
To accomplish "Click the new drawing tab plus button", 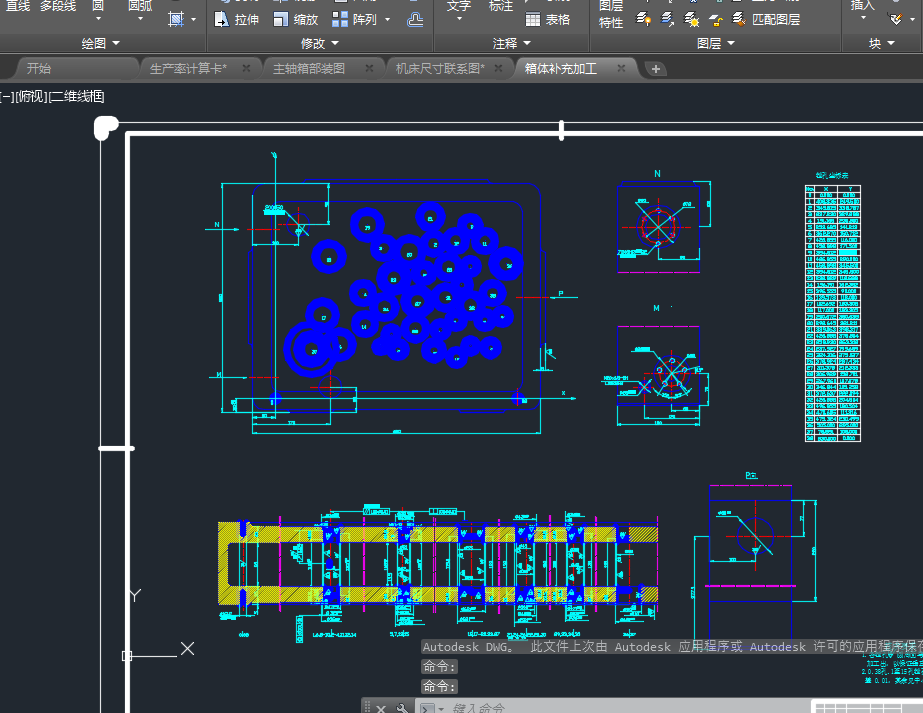I will tap(656, 69).
